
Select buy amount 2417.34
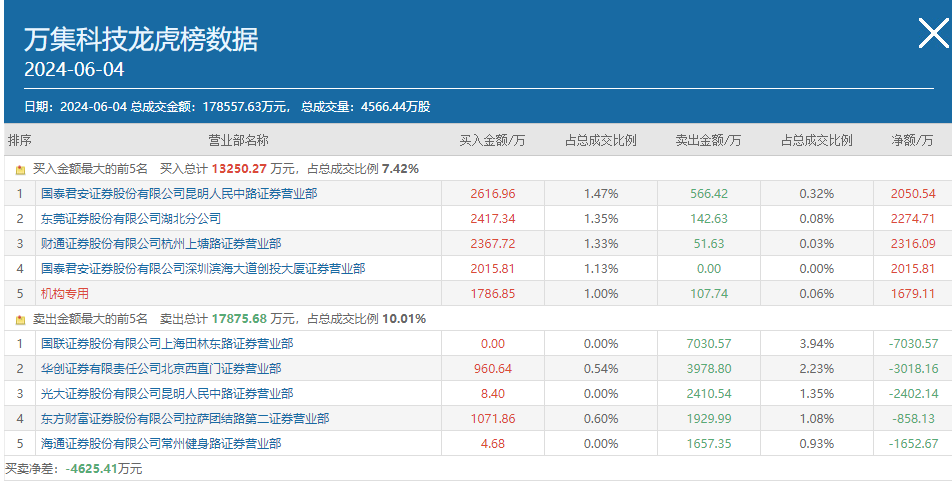(x=492, y=219)
